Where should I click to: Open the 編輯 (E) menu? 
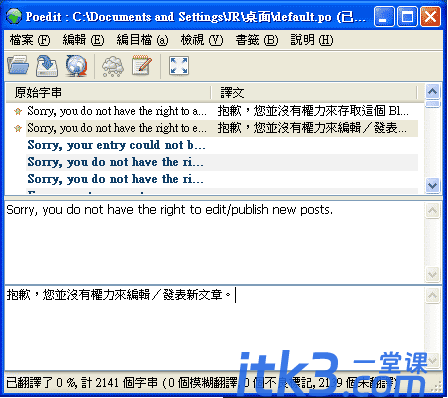coord(83,40)
